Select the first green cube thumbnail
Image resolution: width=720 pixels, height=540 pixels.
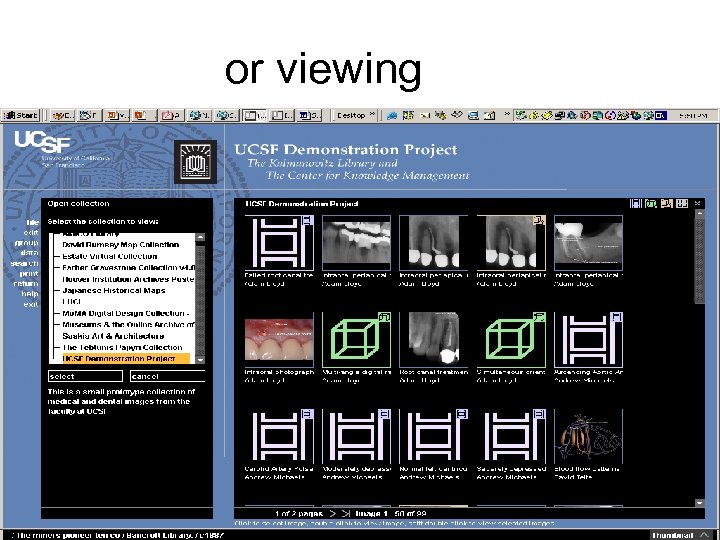[357, 340]
